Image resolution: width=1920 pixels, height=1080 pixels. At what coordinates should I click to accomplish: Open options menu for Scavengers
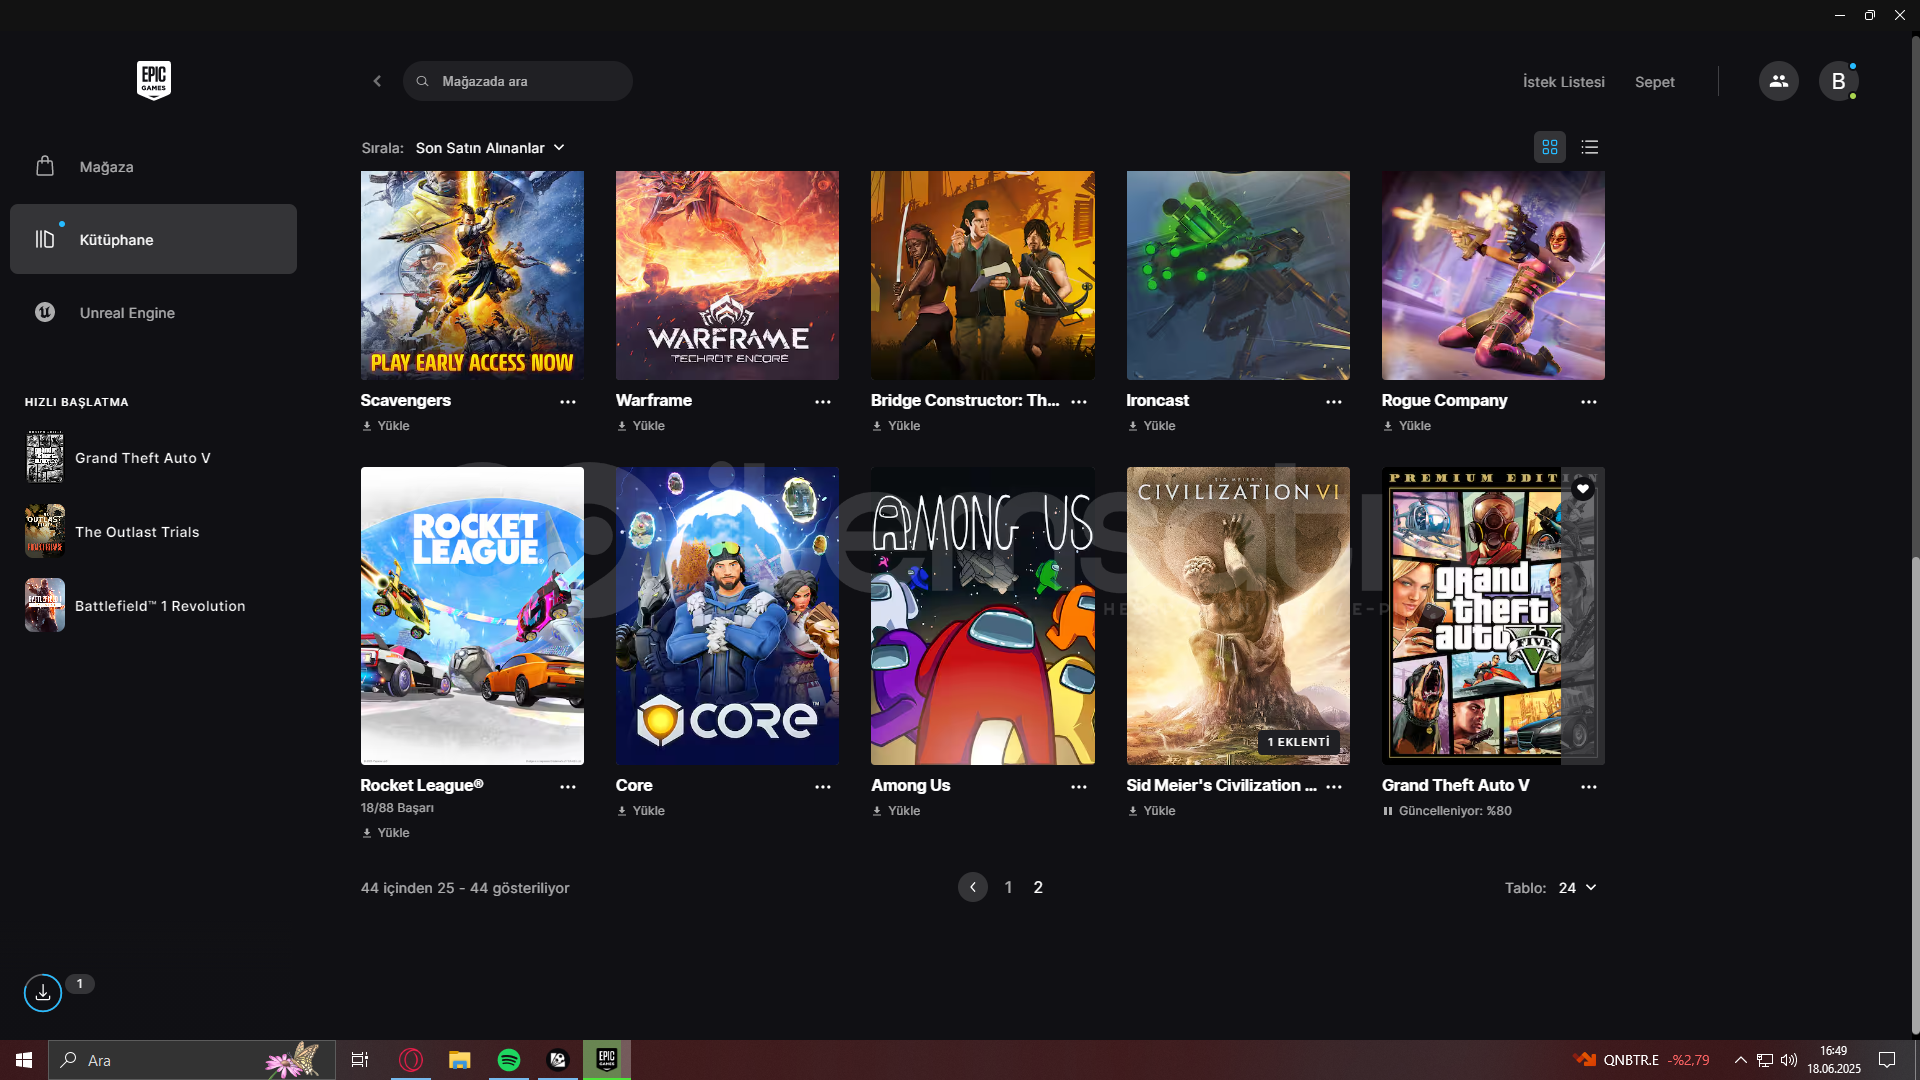[x=568, y=401]
